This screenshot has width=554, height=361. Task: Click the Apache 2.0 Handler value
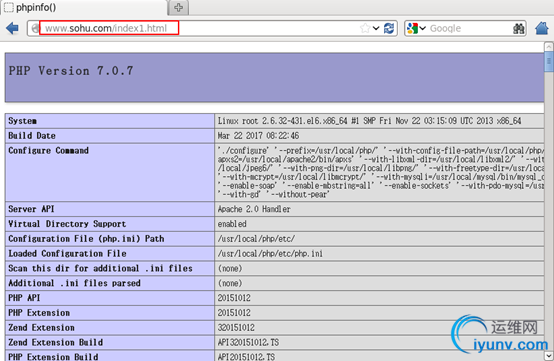[254, 209]
